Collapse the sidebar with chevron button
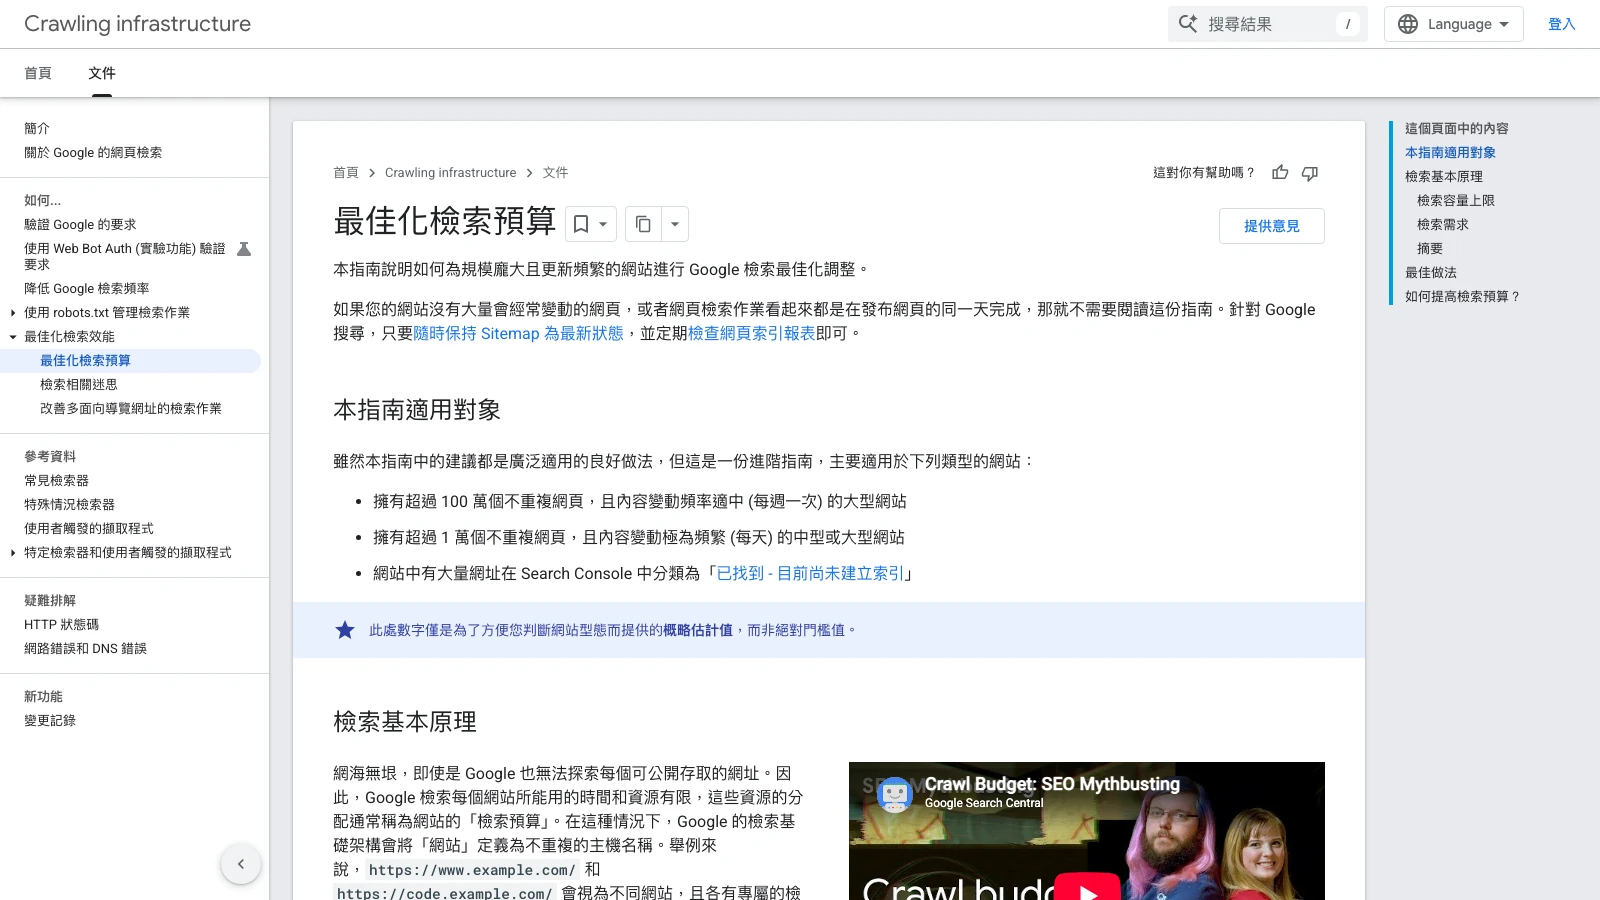 (x=241, y=864)
